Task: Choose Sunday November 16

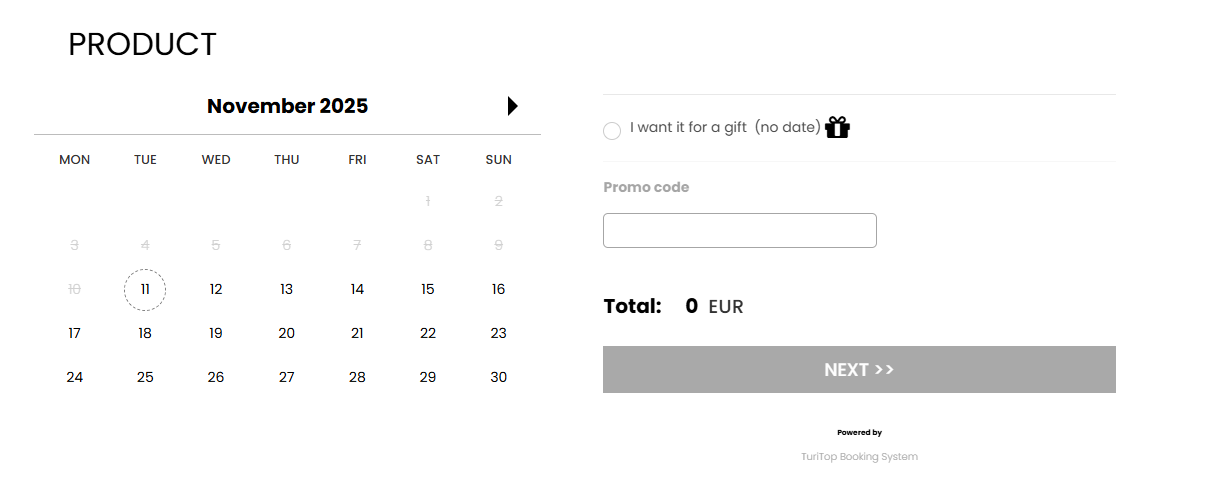Action: 499,290
